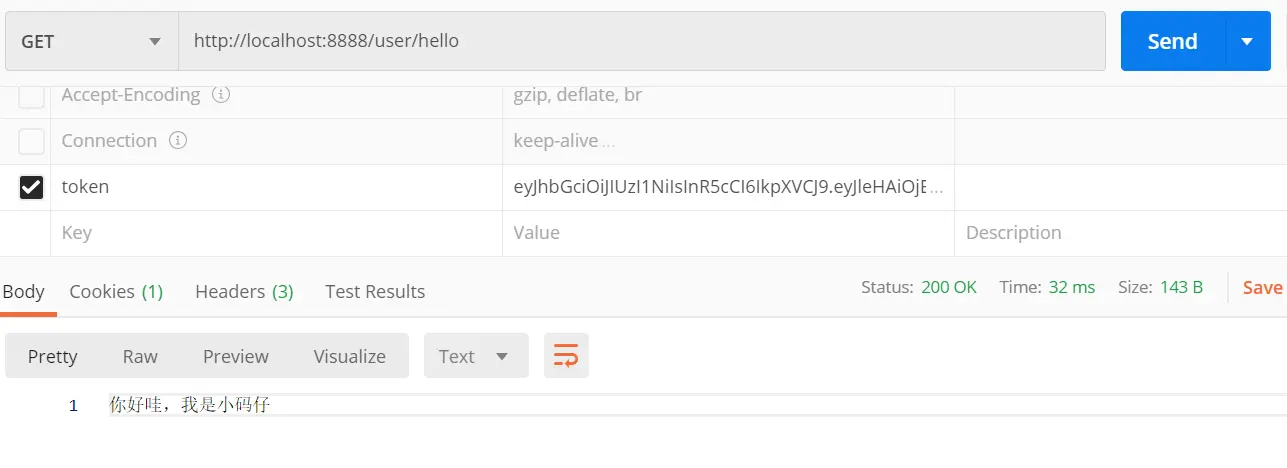Click the info icon next to Connection

178,141
